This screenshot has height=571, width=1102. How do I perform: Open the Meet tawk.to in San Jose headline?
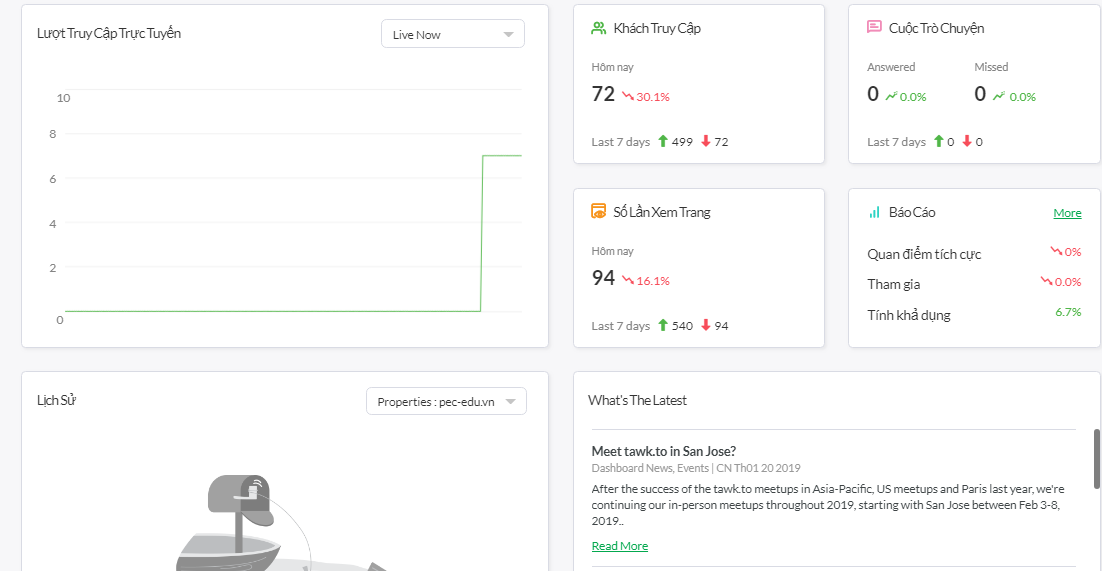[664, 451]
